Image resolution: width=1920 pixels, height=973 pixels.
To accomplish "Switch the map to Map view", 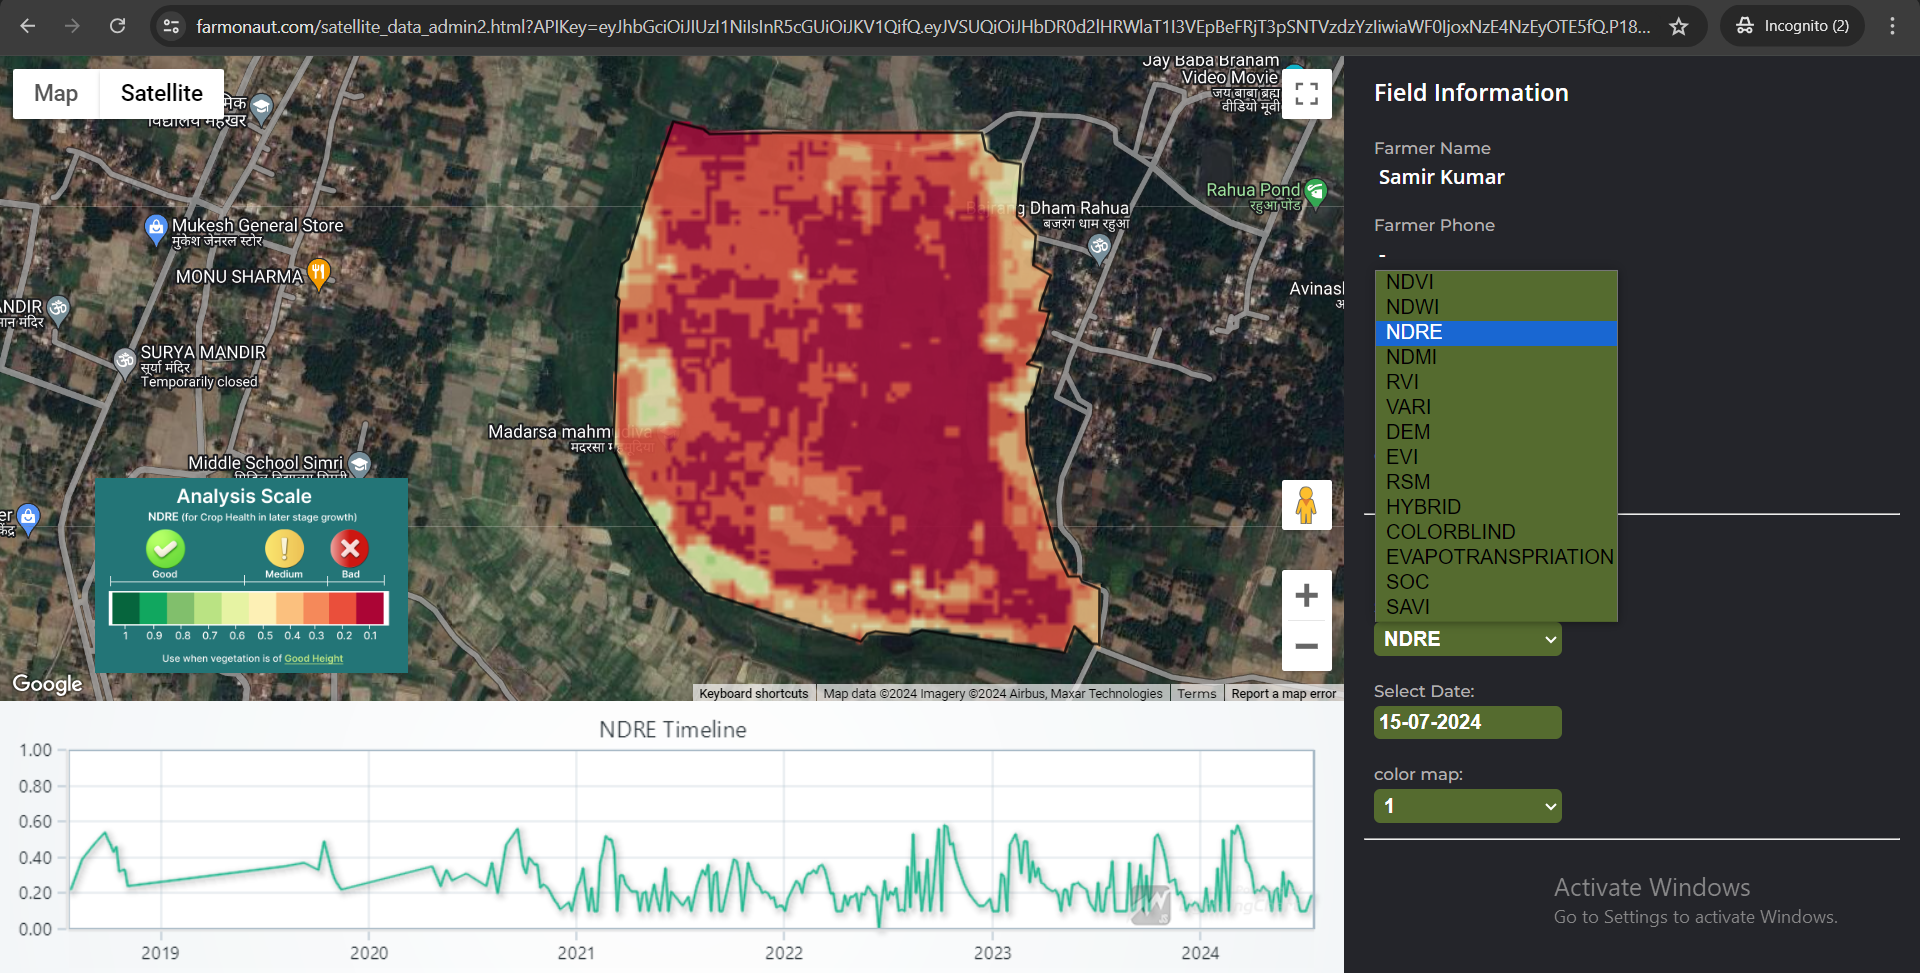I will 56,93.
